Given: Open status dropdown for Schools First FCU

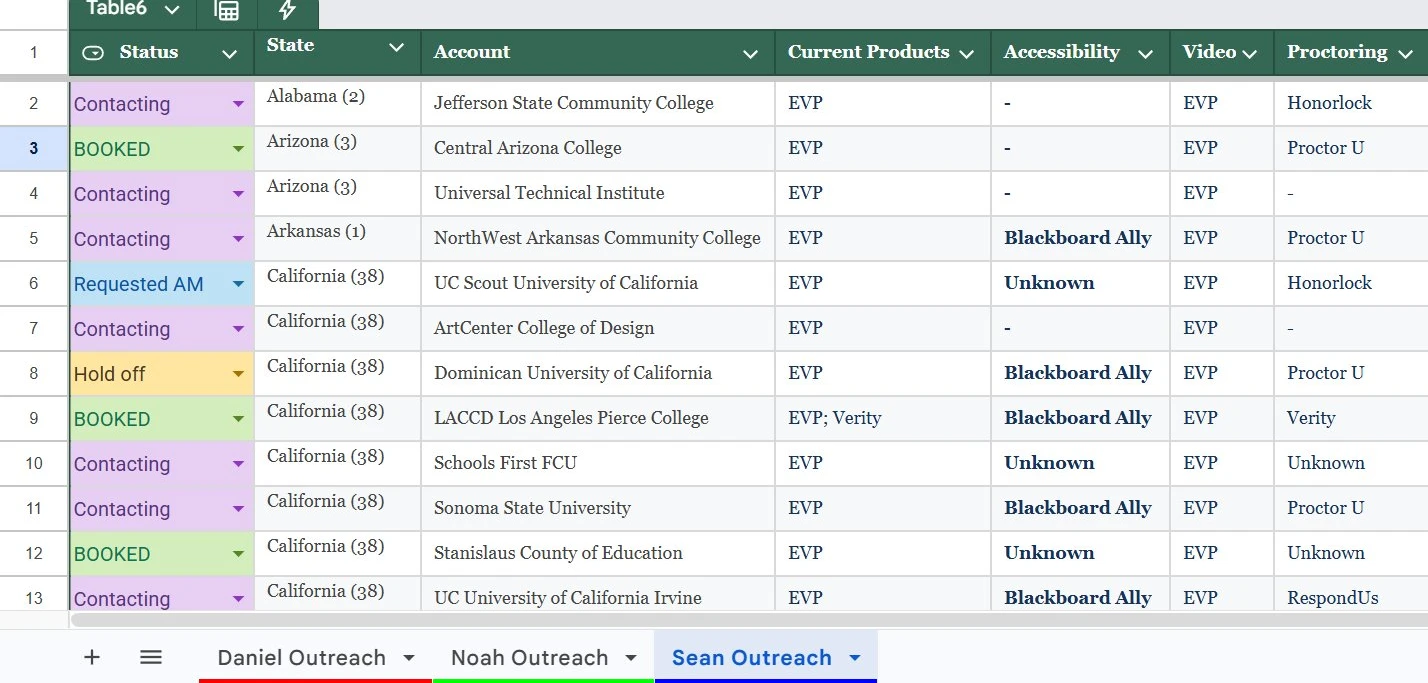Looking at the screenshot, I should [x=238, y=464].
